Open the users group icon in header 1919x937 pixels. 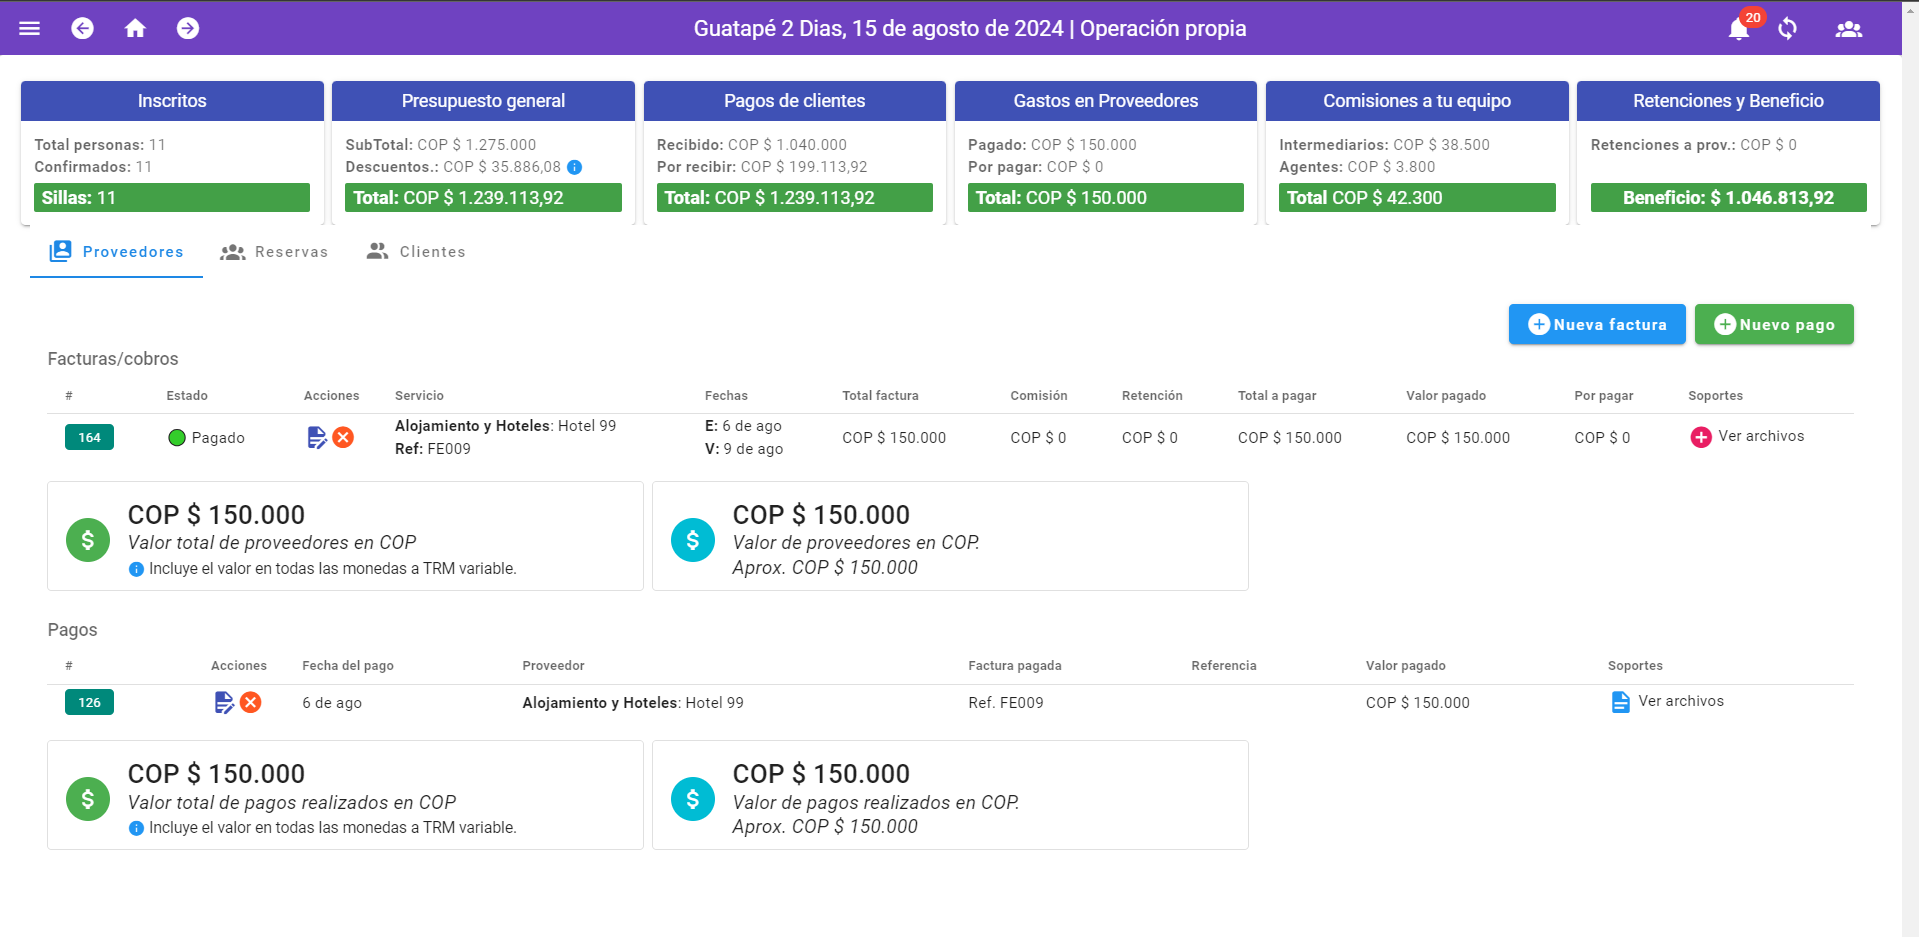click(x=1848, y=29)
